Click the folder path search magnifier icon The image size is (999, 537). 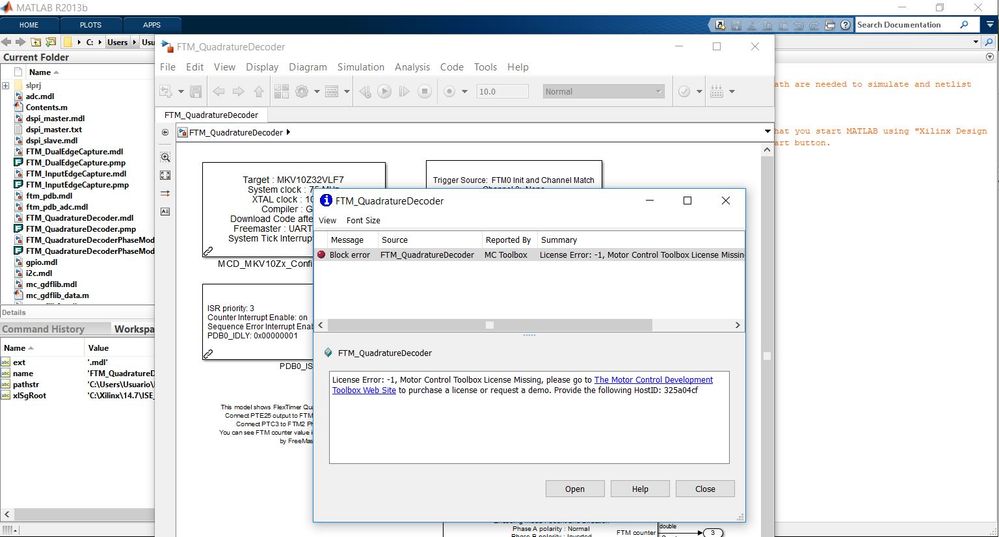click(x=989, y=42)
